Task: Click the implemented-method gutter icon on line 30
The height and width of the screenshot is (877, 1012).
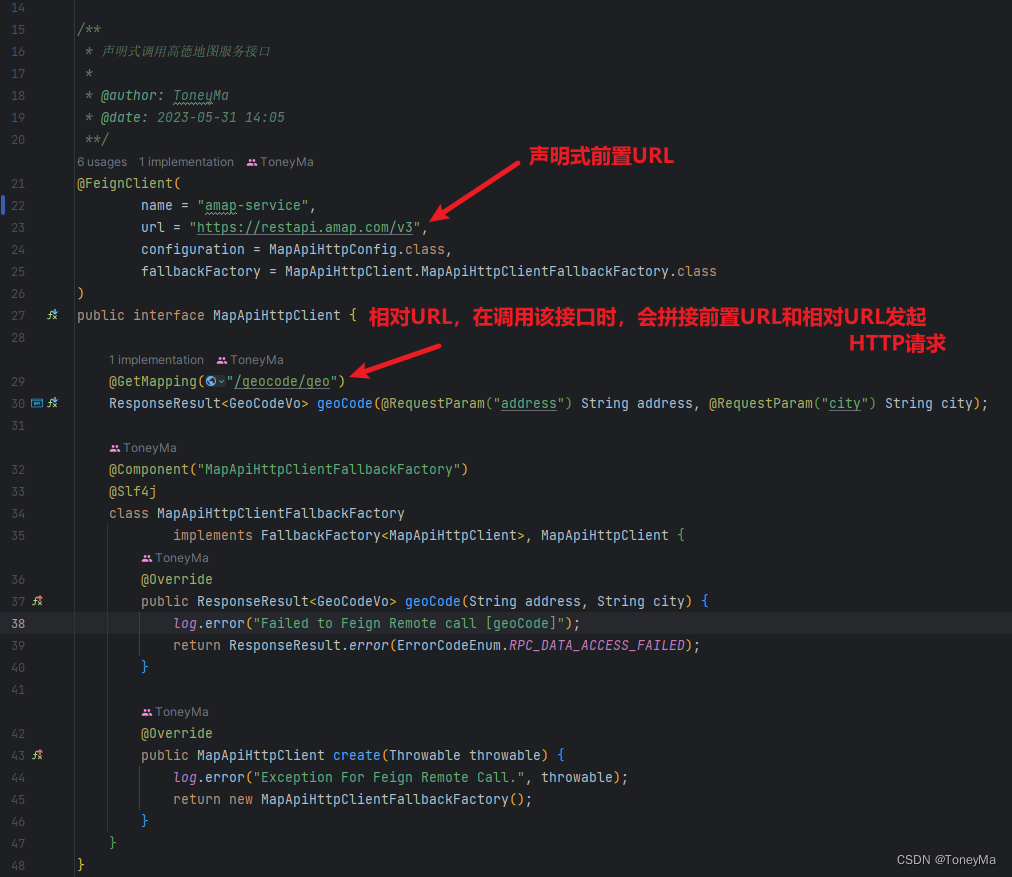Action: pyautogui.click(x=53, y=403)
